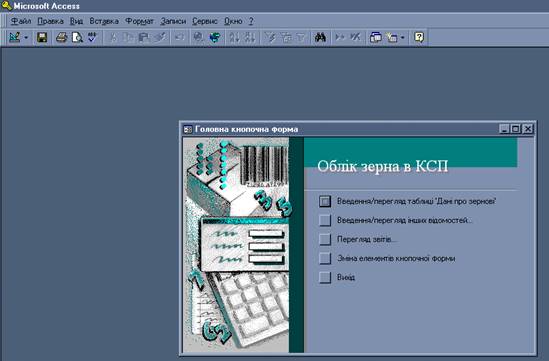
Task: Open Print Preview from toolbar
Action: click(77, 37)
